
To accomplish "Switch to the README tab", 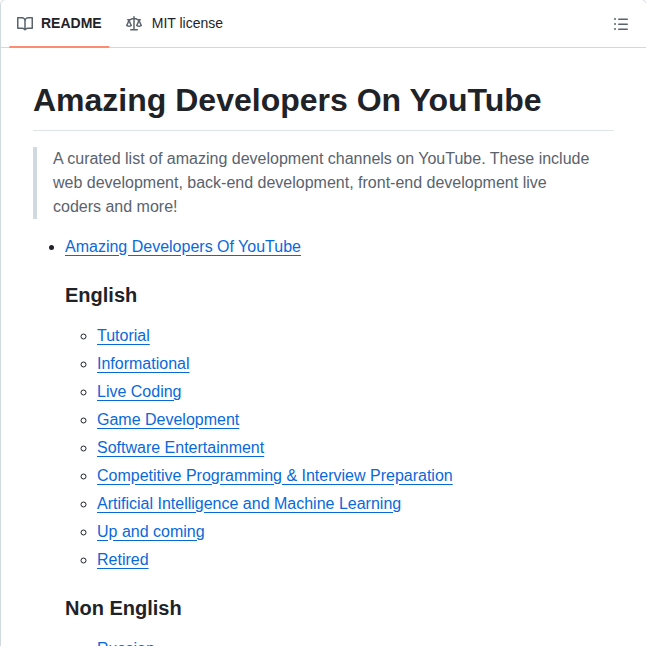I will click(59, 23).
